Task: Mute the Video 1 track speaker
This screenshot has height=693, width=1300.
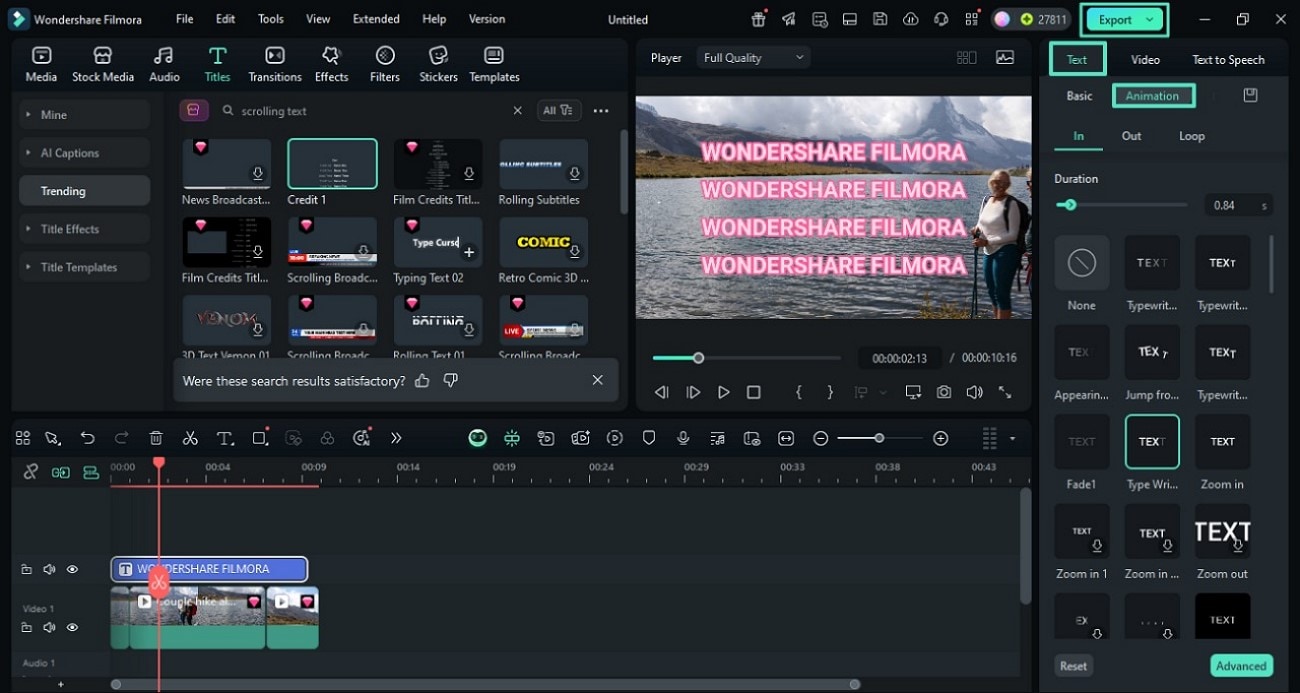Action: click(49, 627)
